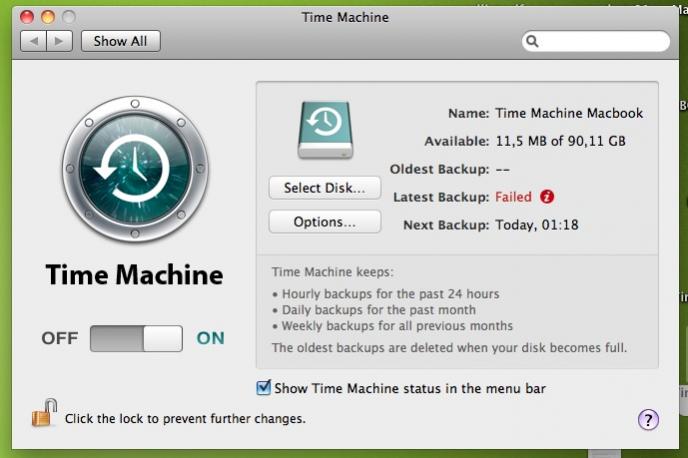Screen dimensions: 688x458
Task: Click the large Time Machine clock icon
Action: pyautogui.click(x=135, y=169)
